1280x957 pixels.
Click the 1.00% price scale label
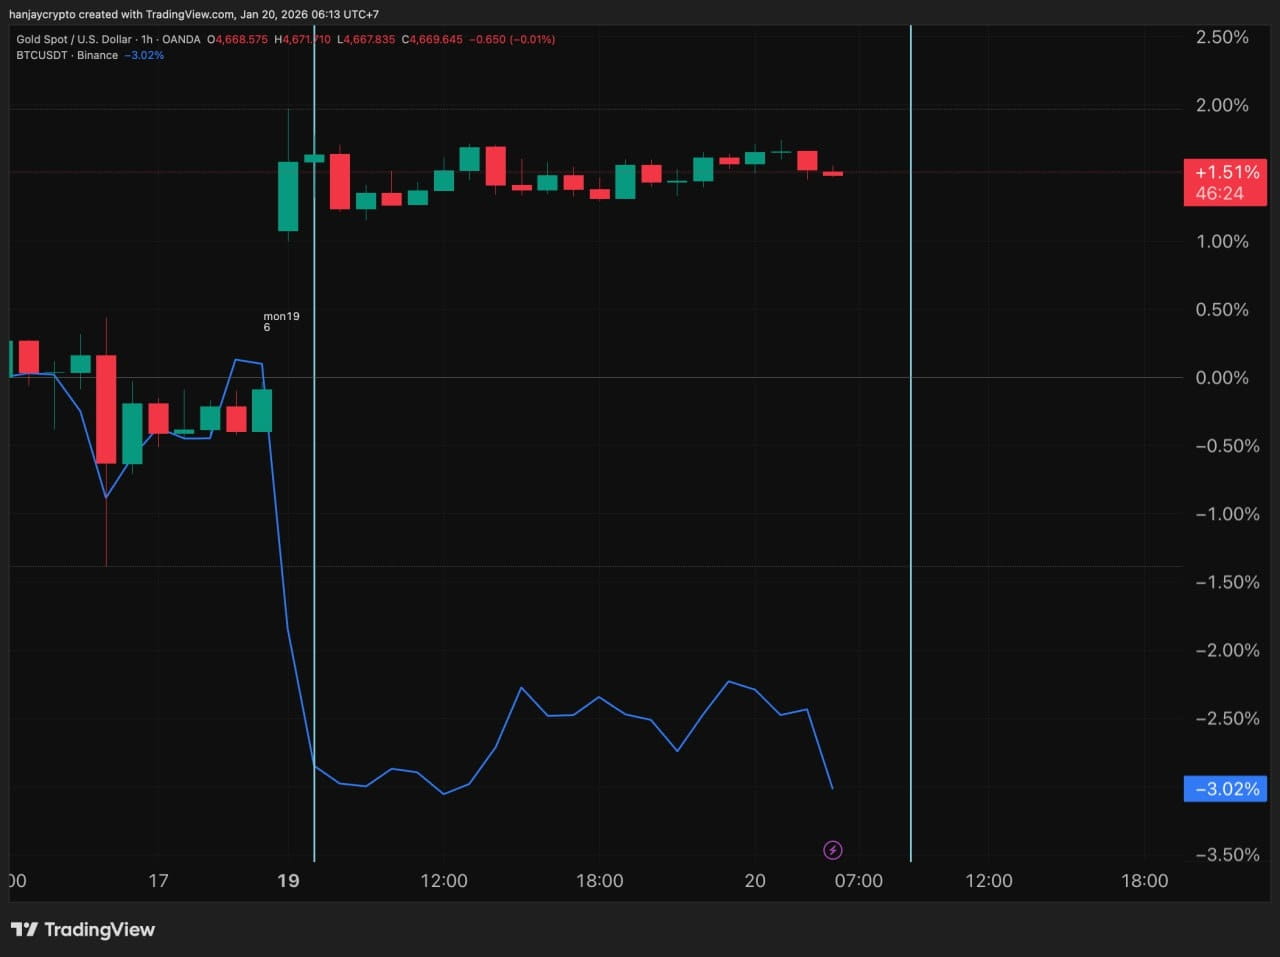(x=1222, y=242)
